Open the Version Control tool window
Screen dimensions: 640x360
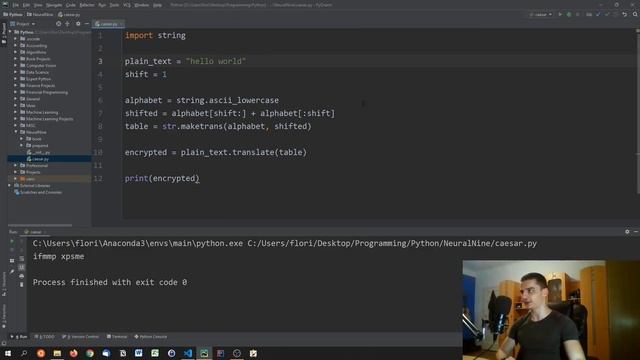click(80, 337)
